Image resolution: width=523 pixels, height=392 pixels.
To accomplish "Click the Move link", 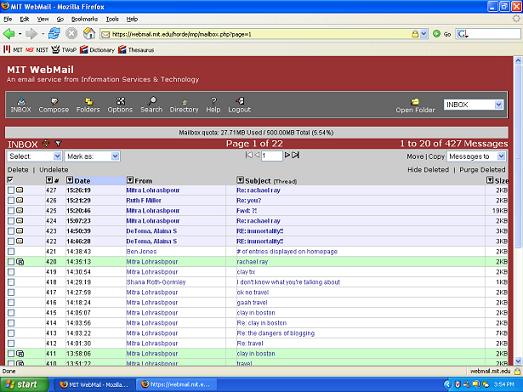I will [x=415, y=156].
